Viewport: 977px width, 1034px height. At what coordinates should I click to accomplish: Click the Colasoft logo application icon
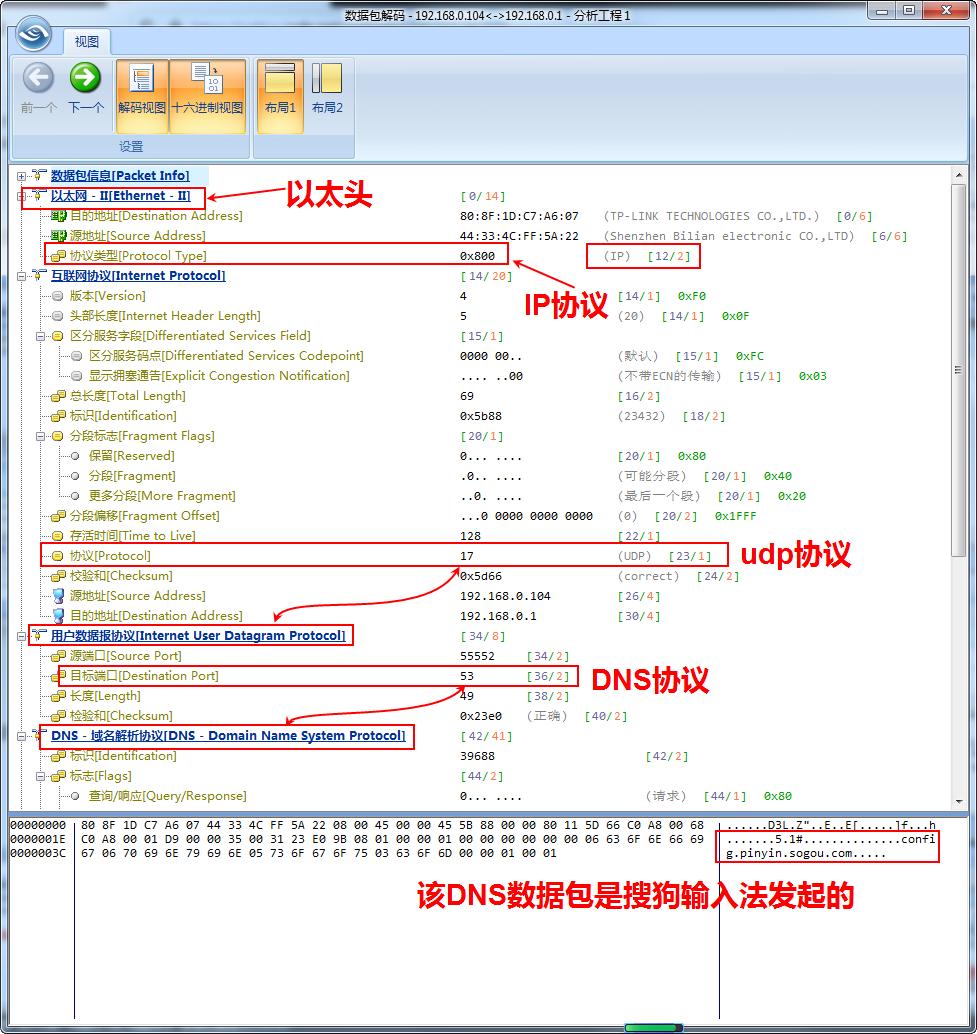click(x=33, y=33)
